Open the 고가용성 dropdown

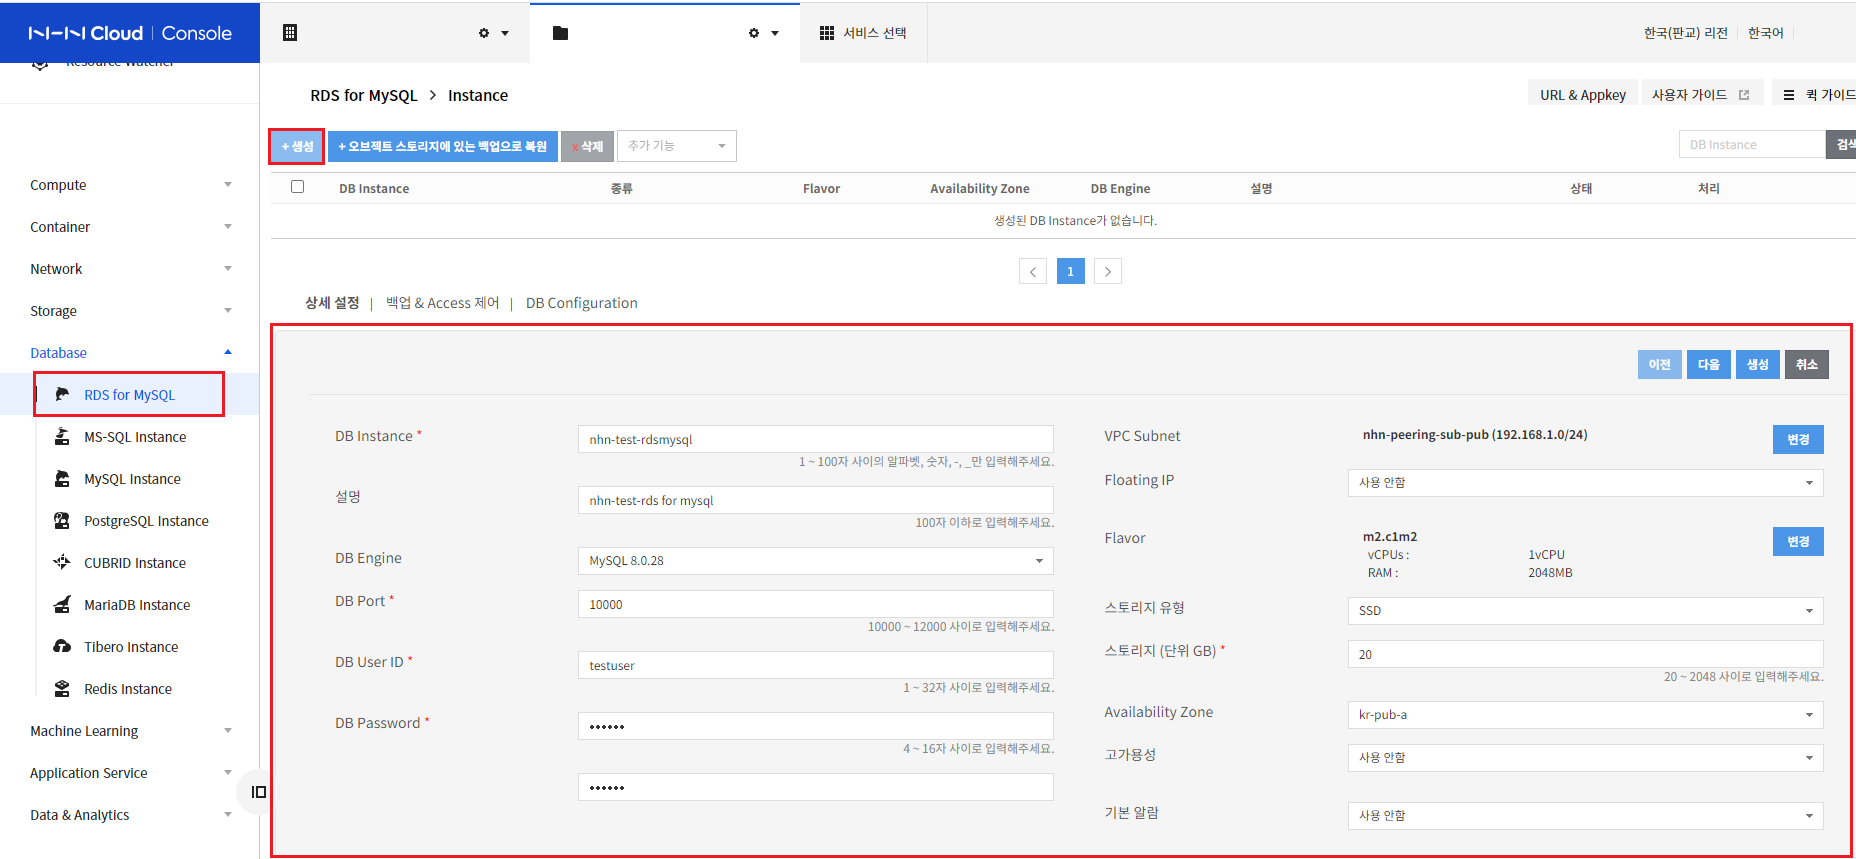[1585, 758]
